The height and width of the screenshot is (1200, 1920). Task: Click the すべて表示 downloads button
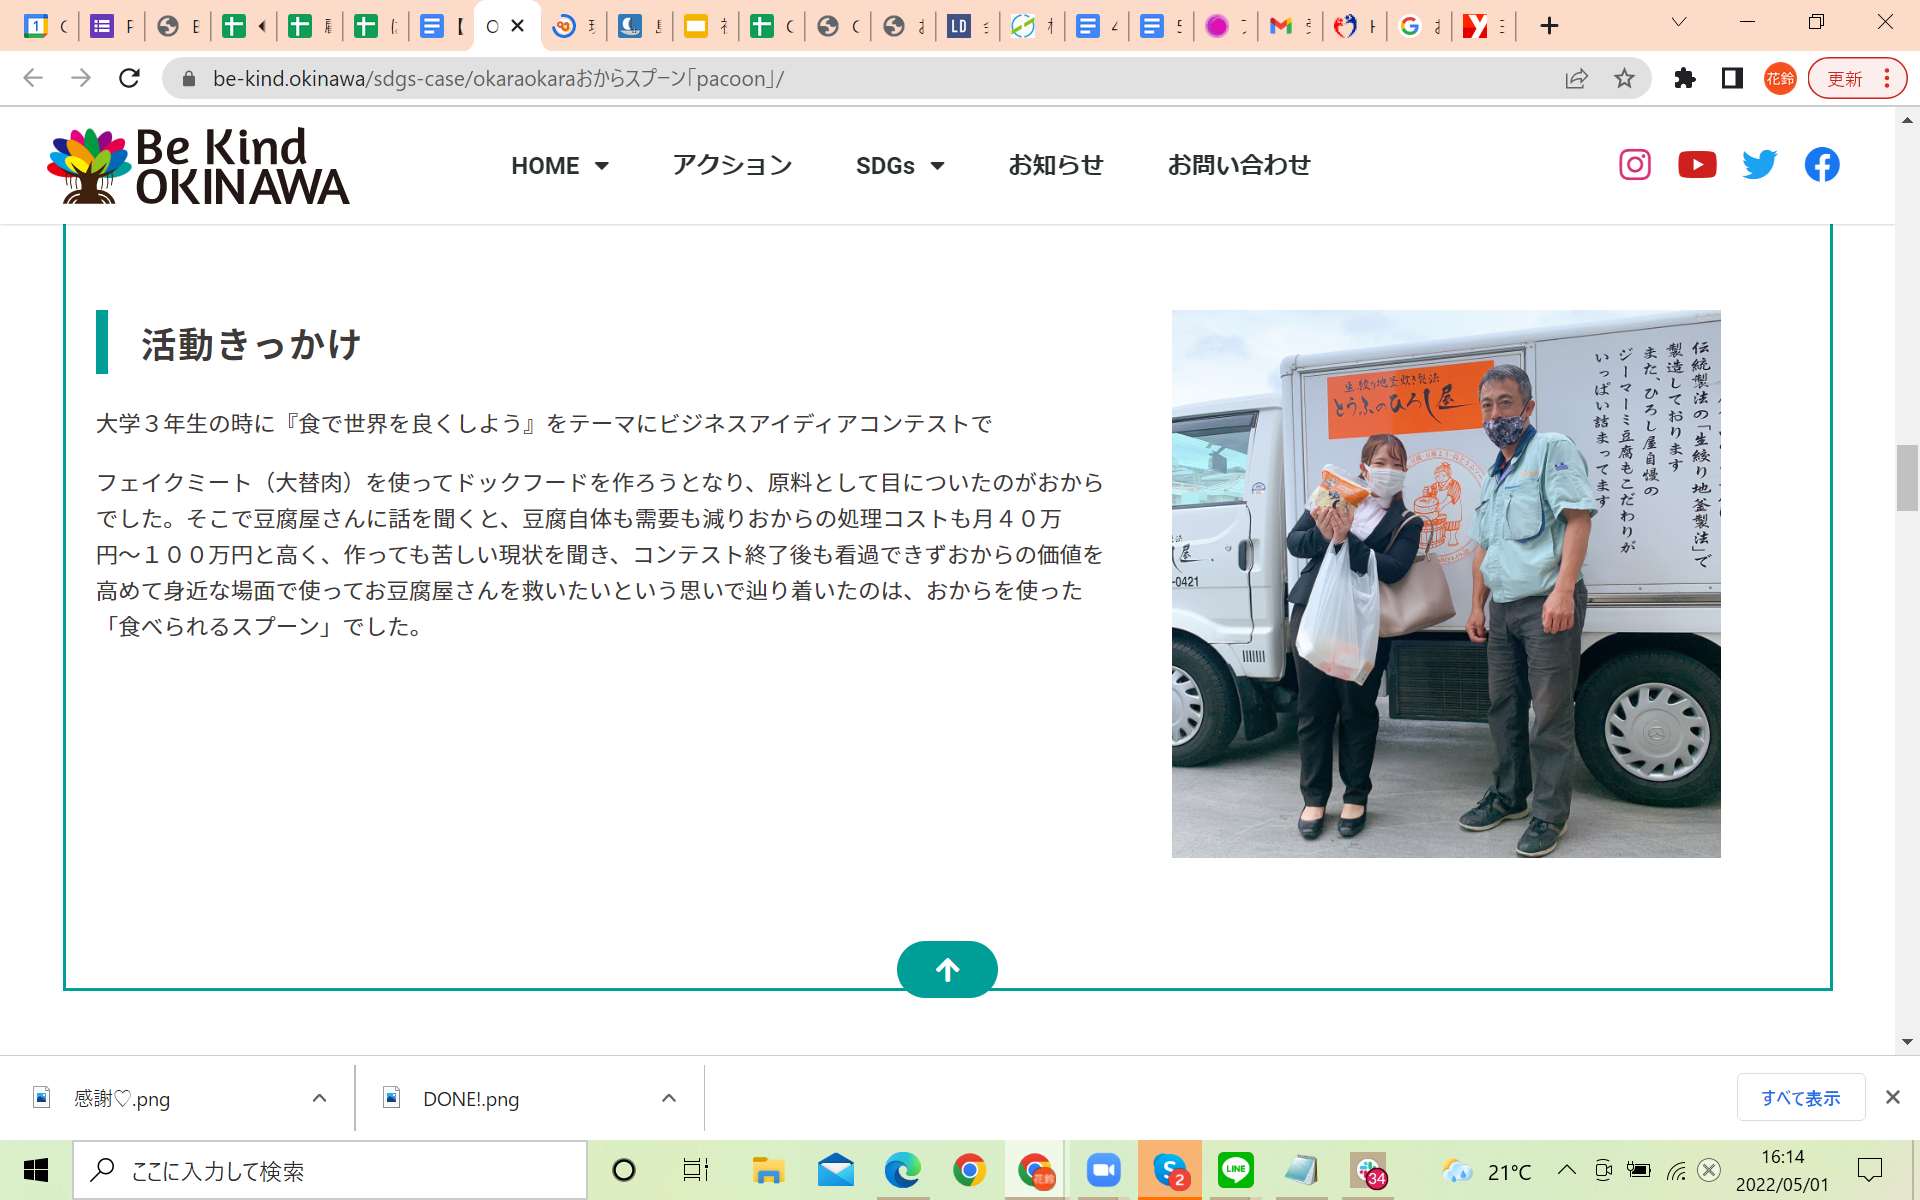pyautogui.click(x=1801, y=1098)
